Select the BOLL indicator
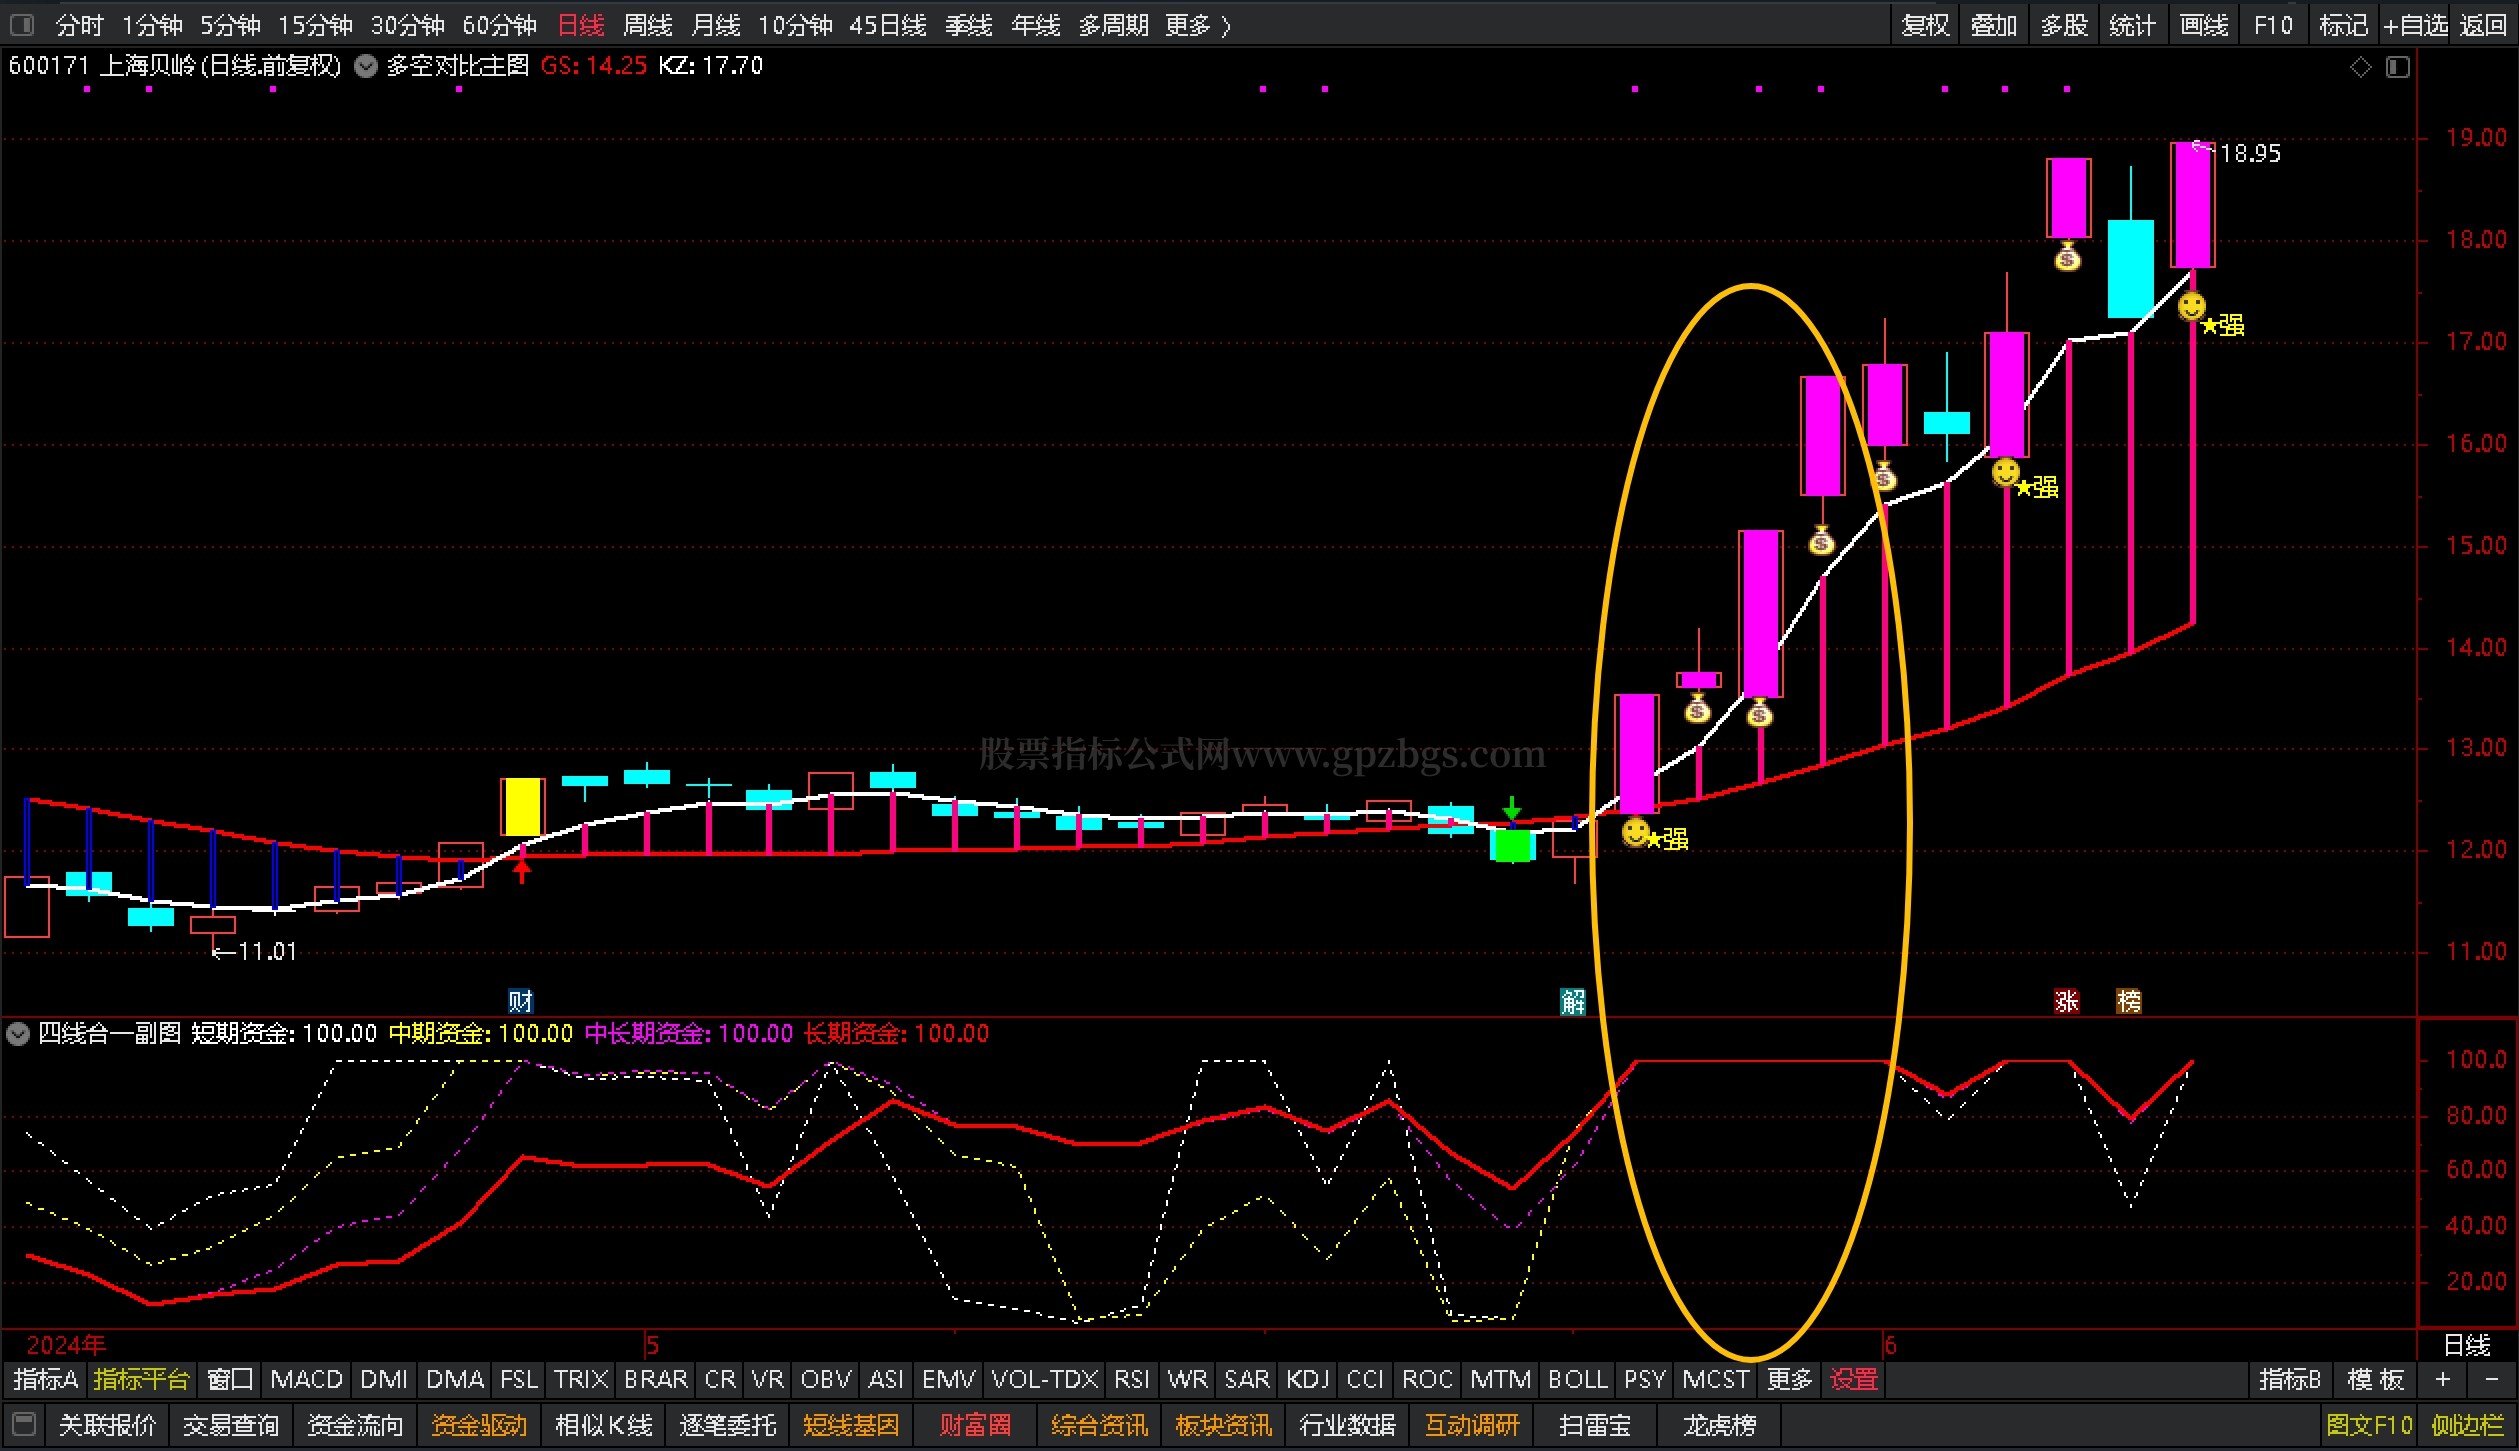The width and height of the screenshot is (2519, 1451). click(x=1577, y=1379)
